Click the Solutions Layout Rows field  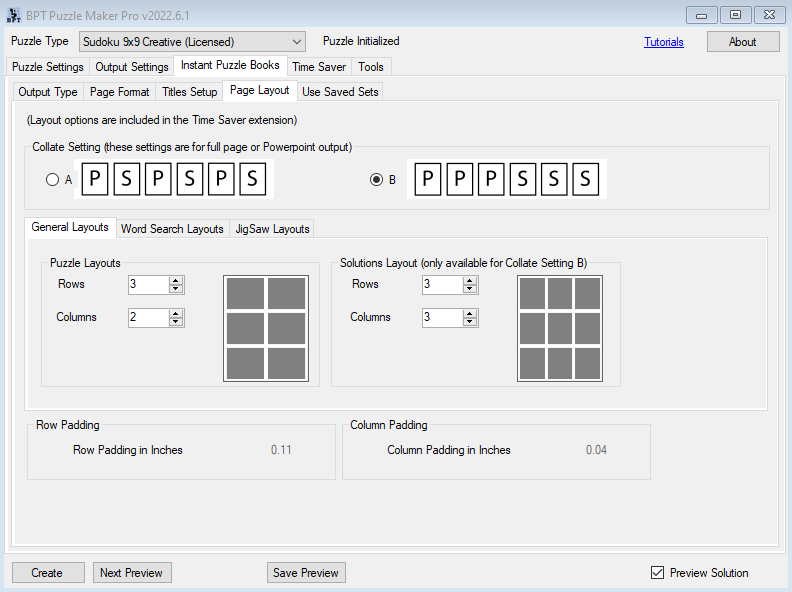pos(443,284)
